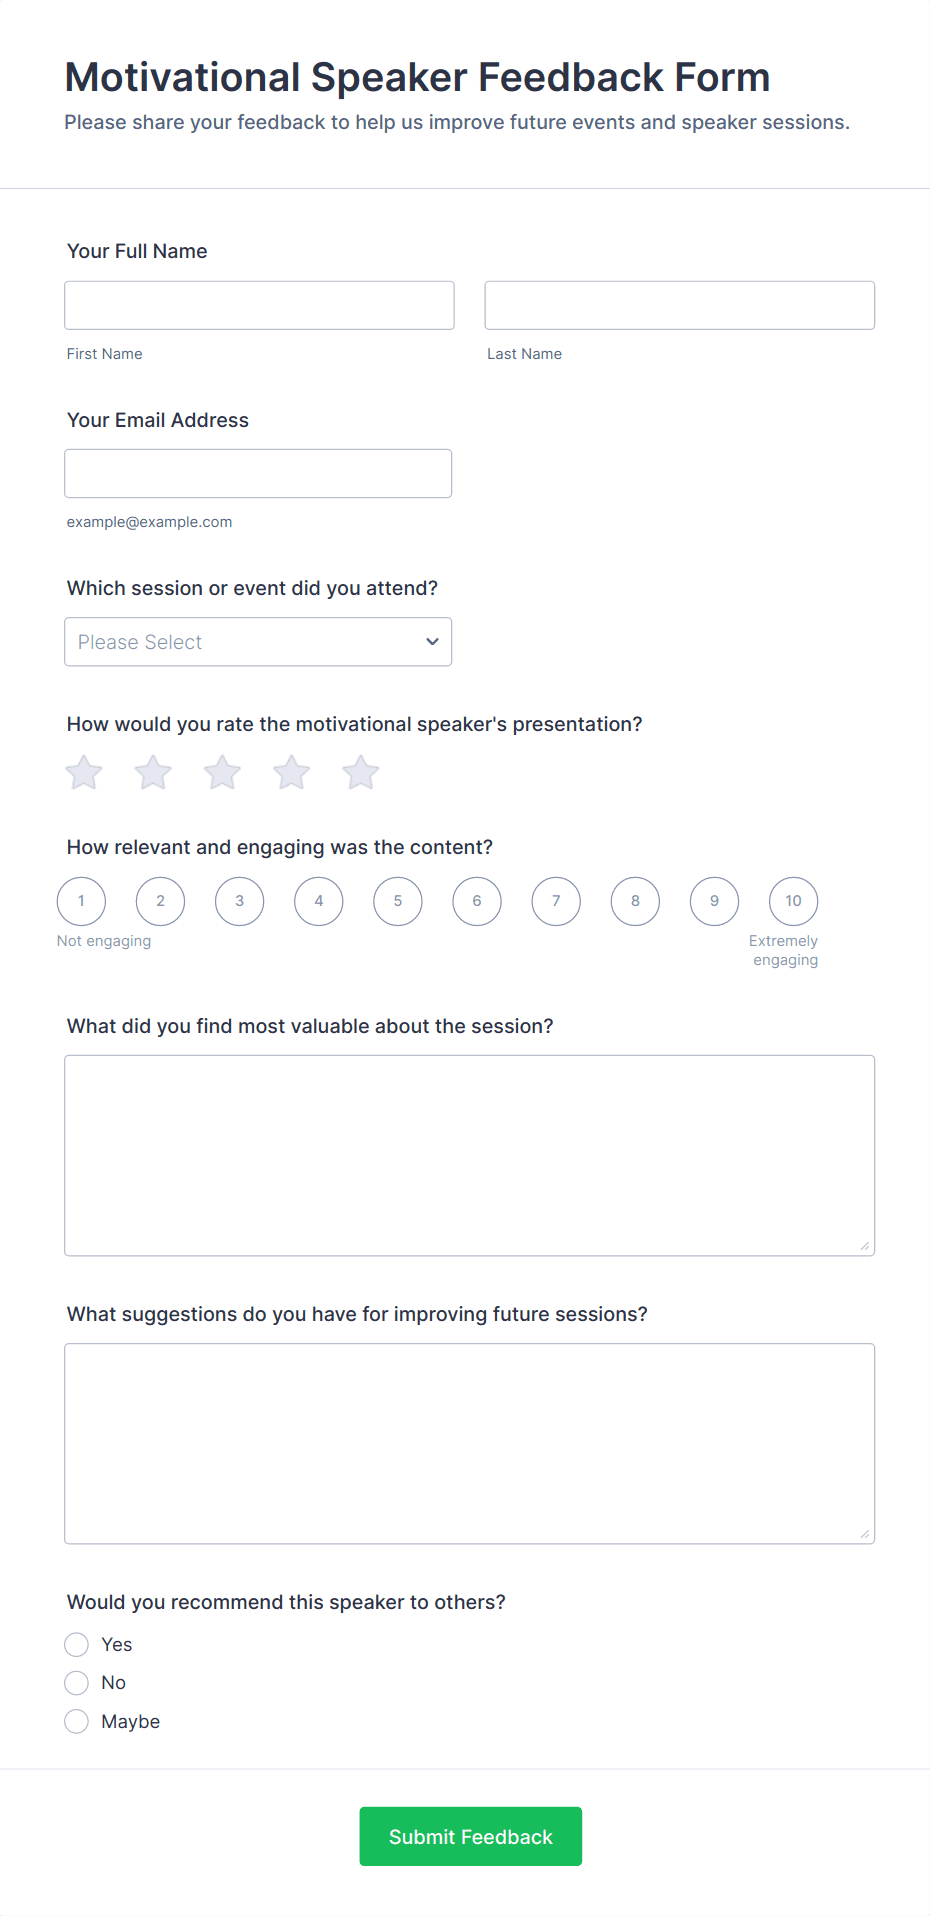
Task: Select the third star rating
Action: click(x=222, y=773)
